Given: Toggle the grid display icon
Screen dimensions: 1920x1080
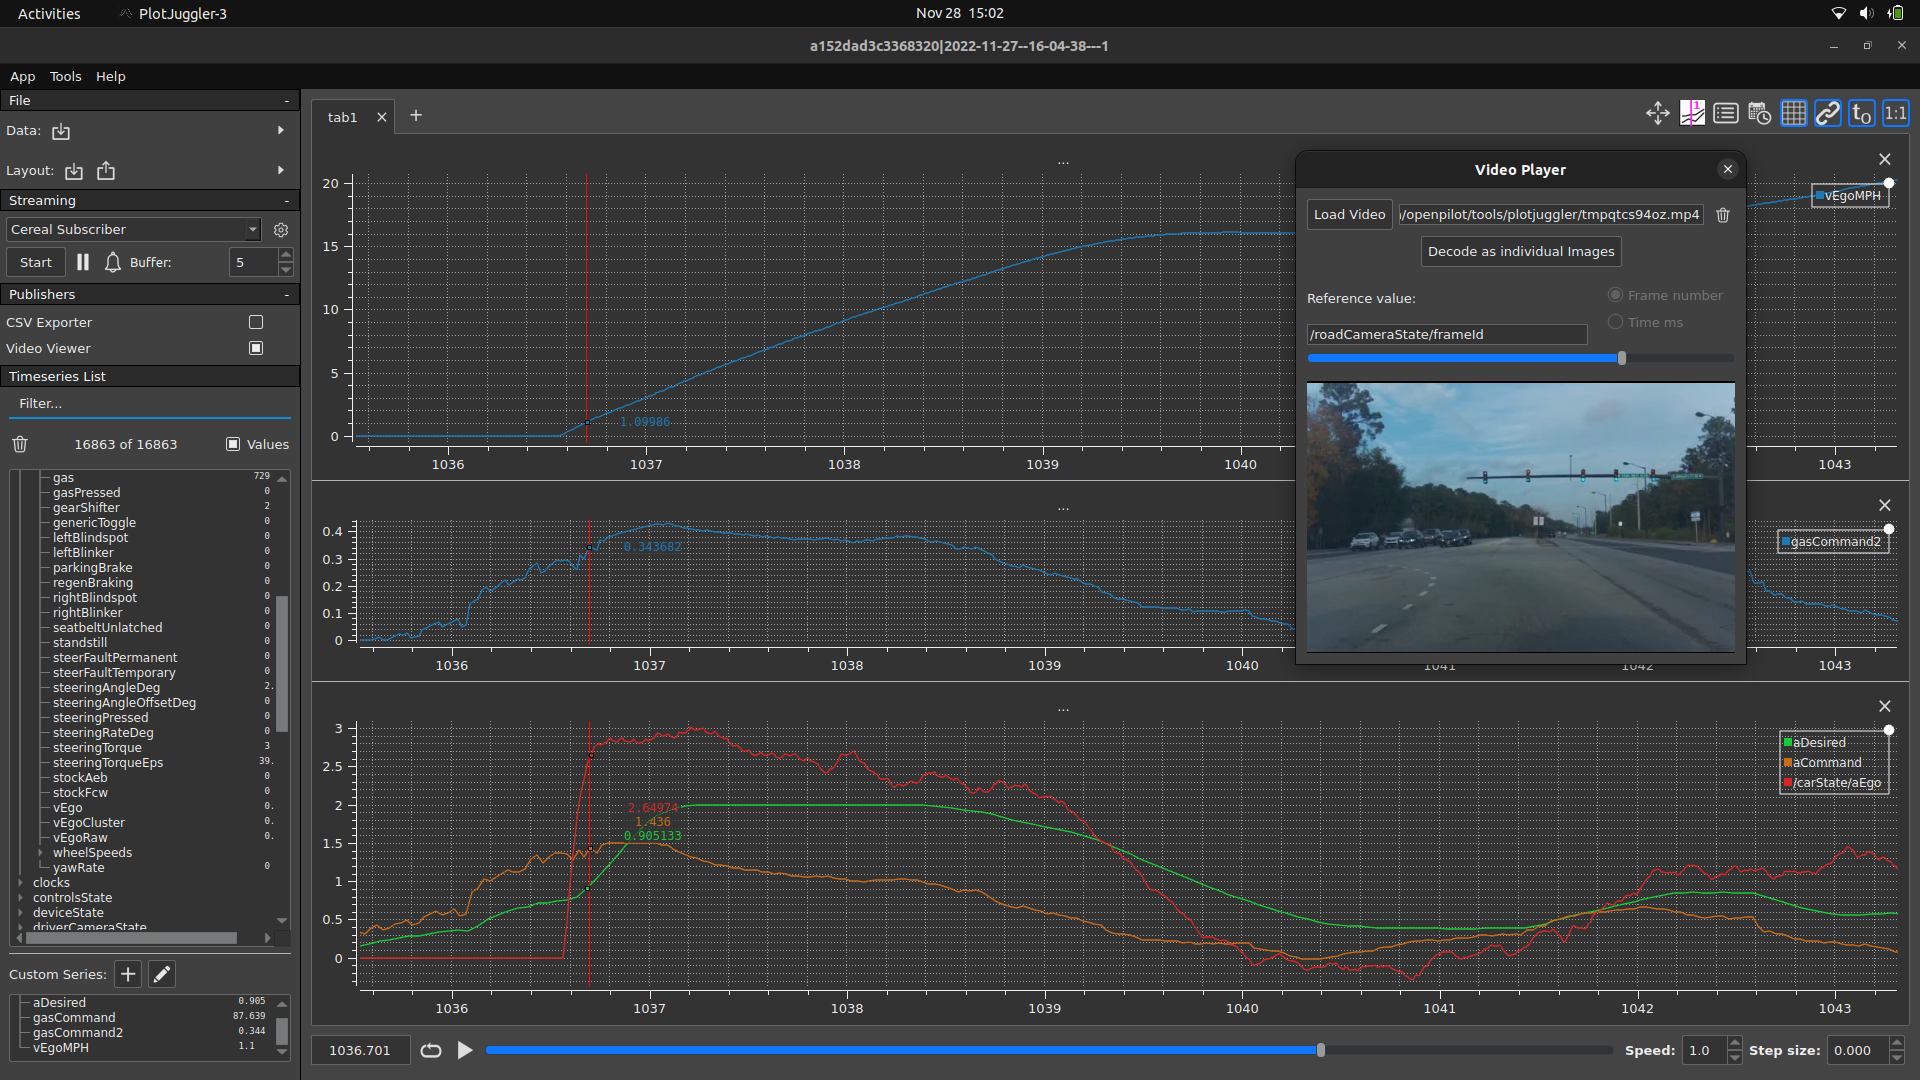Looking at the screenshot, I should [x=1793, y=113].
